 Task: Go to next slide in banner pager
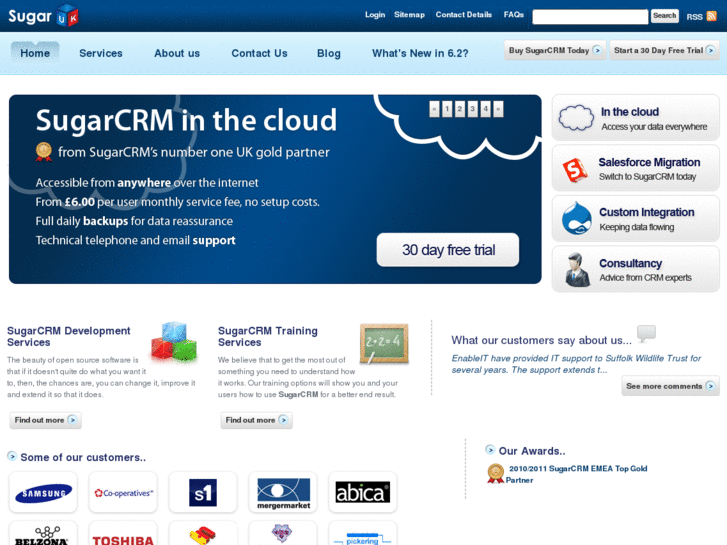498,109
